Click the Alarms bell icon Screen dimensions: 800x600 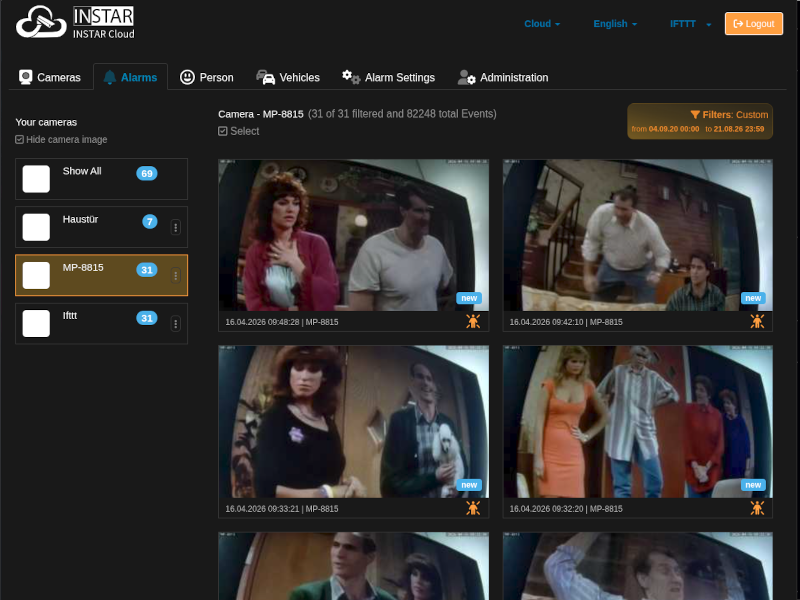coord(109,77)
